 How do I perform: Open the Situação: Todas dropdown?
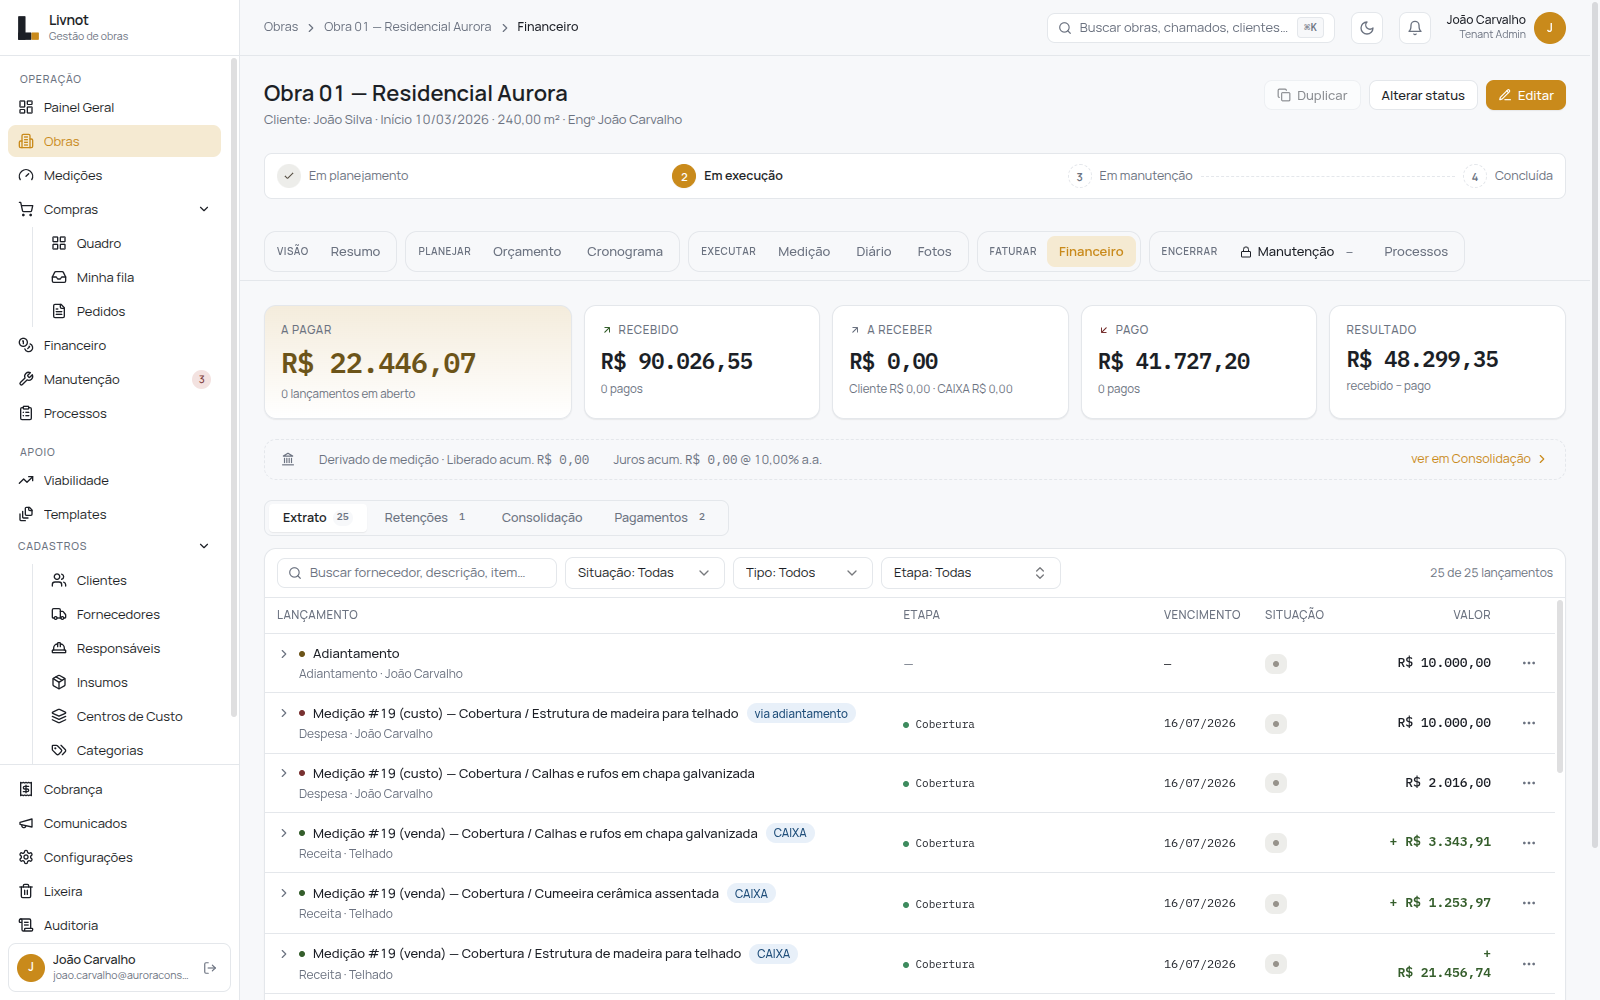click(x=644, y=573)
